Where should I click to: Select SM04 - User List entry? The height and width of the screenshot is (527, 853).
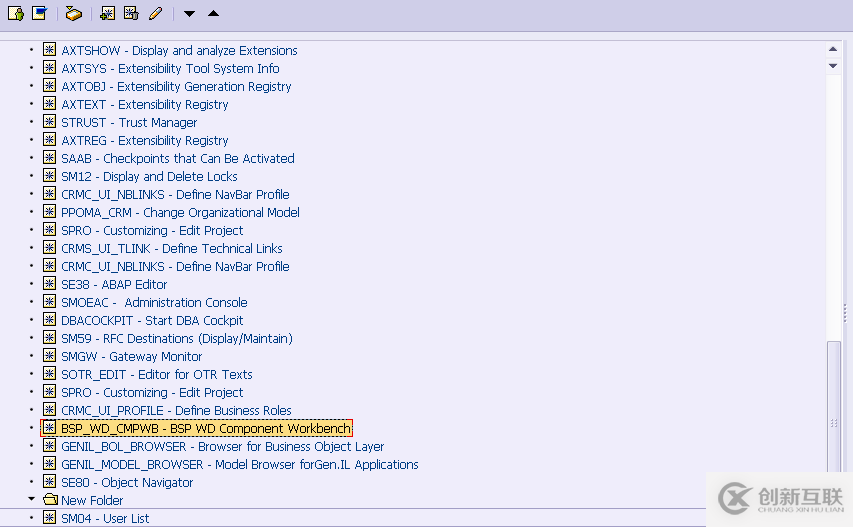click(105, 518)
